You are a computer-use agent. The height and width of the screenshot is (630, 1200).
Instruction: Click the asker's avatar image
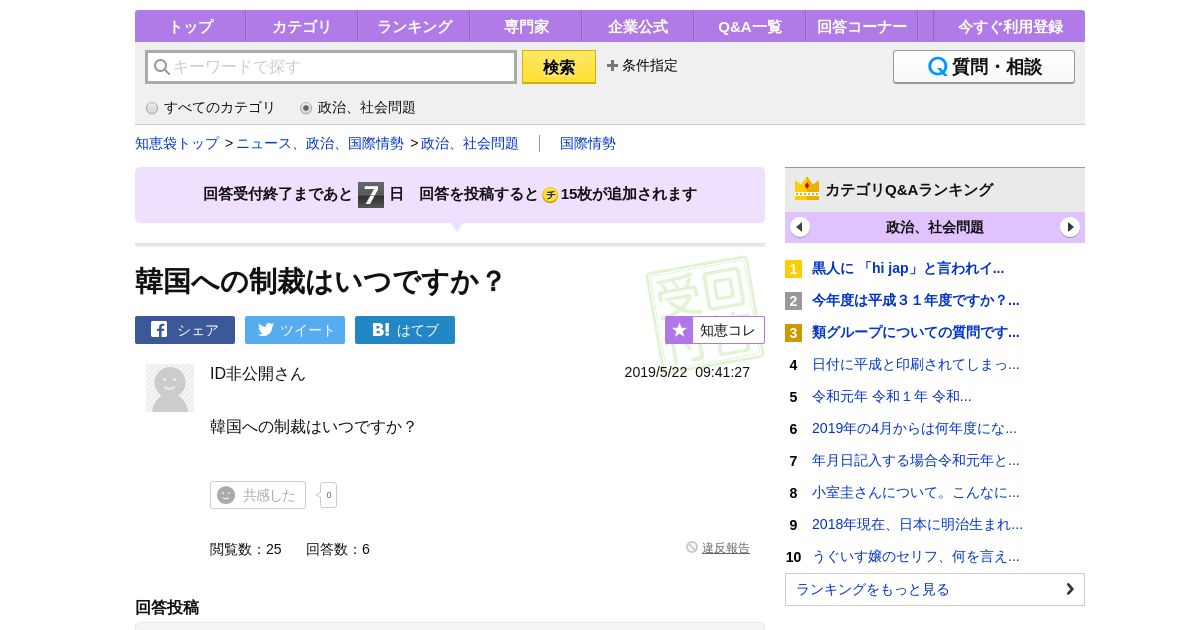(170, 388)
